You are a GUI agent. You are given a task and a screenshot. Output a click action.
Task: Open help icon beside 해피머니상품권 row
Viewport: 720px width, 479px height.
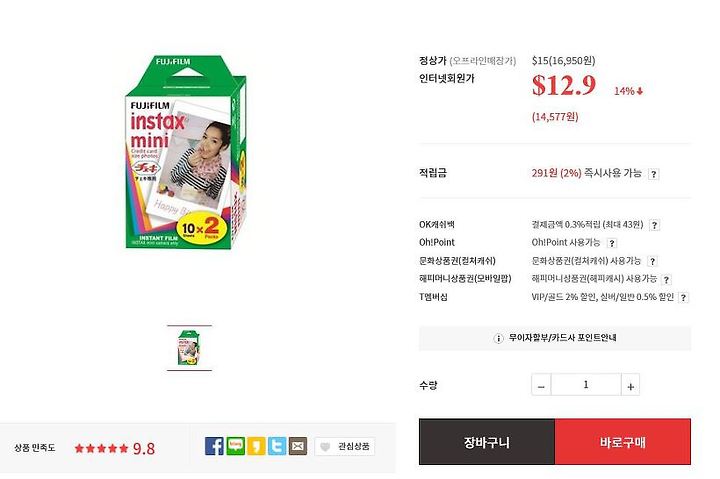coord(666,279)
